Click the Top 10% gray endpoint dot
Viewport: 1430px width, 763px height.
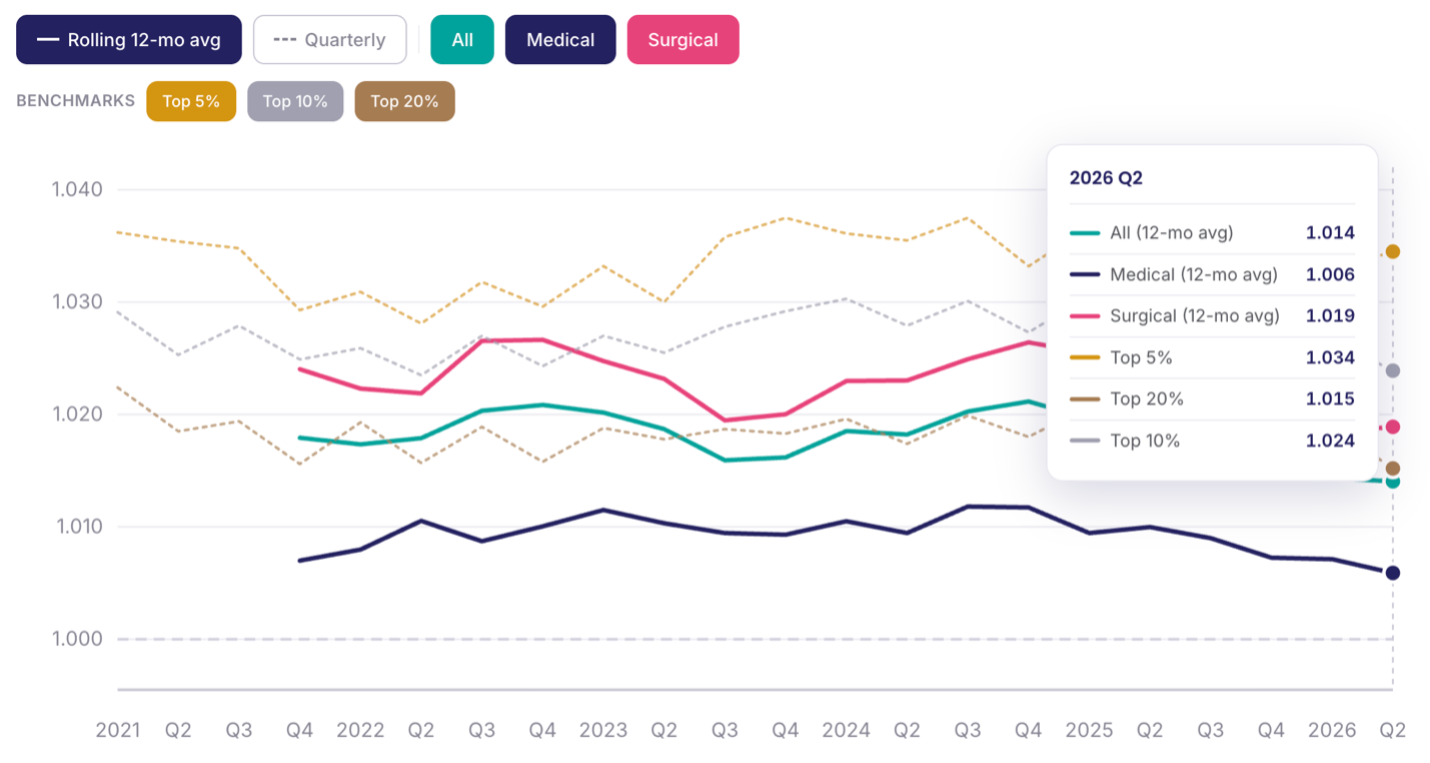click(x=1392, y=371)
